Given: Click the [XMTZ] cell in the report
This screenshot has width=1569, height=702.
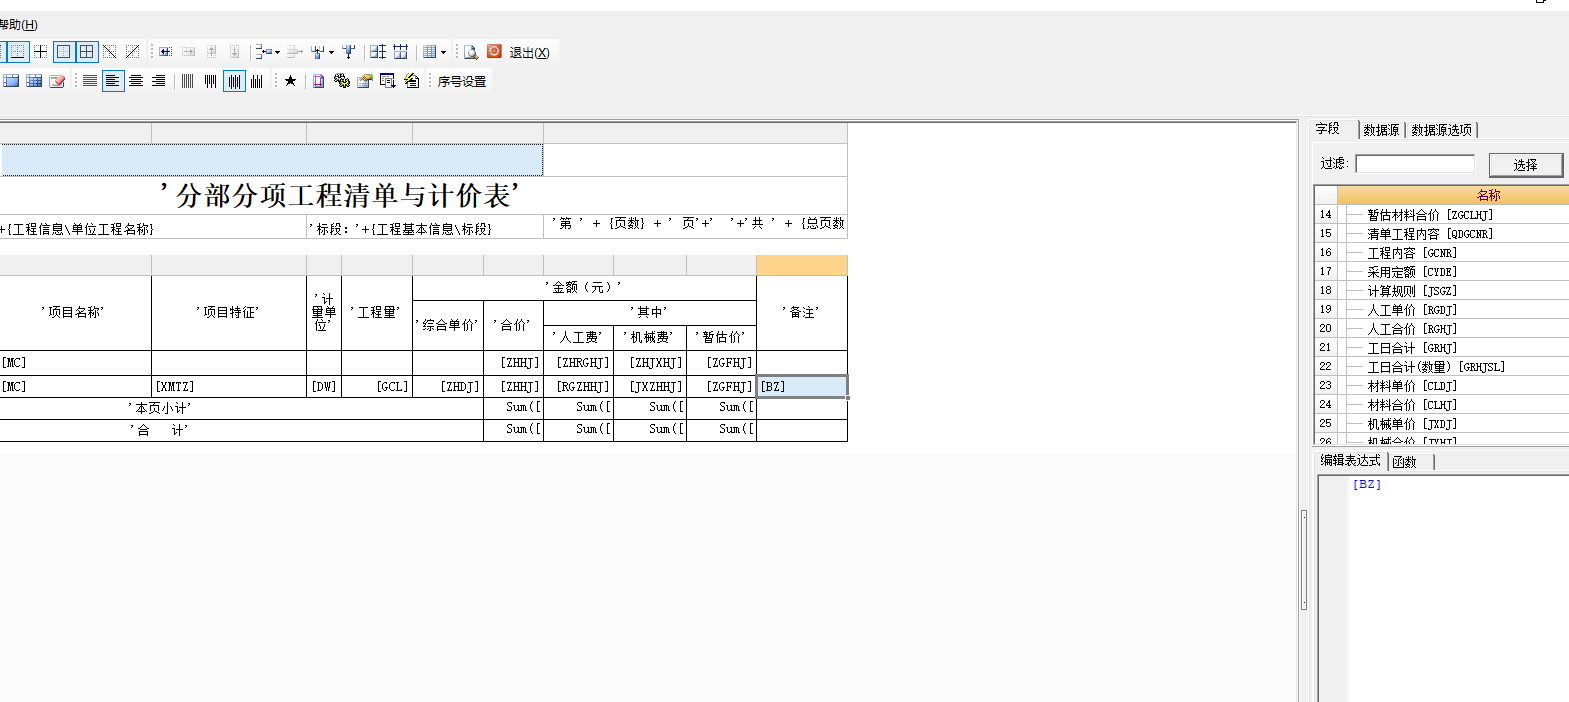Looking at the screenshot, I should pyautogui.click(x=229, y=386).
